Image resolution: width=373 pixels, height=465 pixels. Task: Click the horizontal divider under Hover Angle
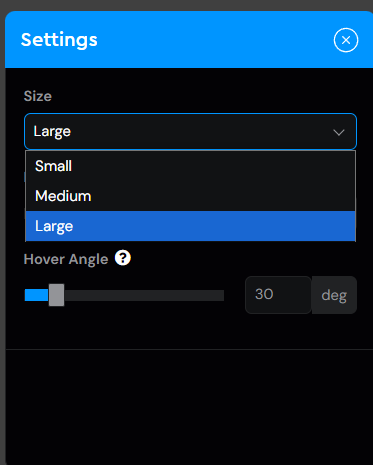pyautogui.click(x=189, y=349)
